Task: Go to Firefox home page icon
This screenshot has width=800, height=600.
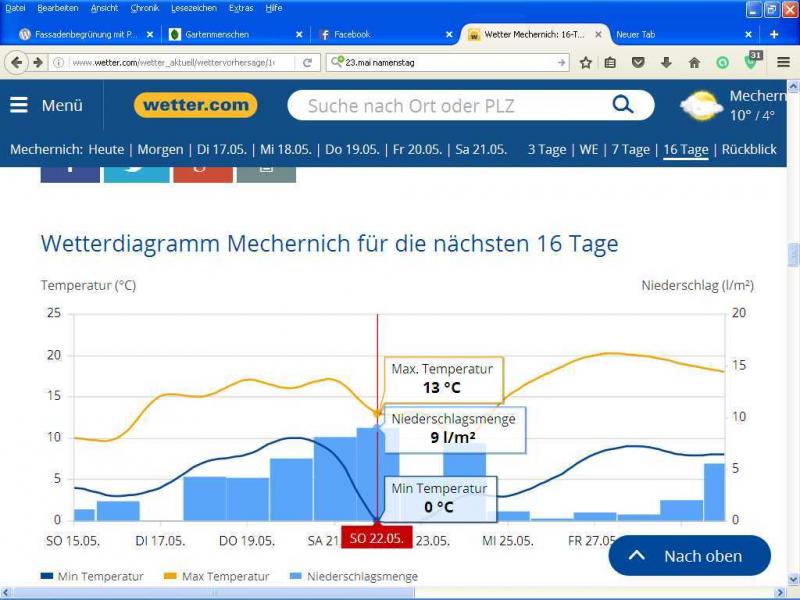Action: point(694,62)
